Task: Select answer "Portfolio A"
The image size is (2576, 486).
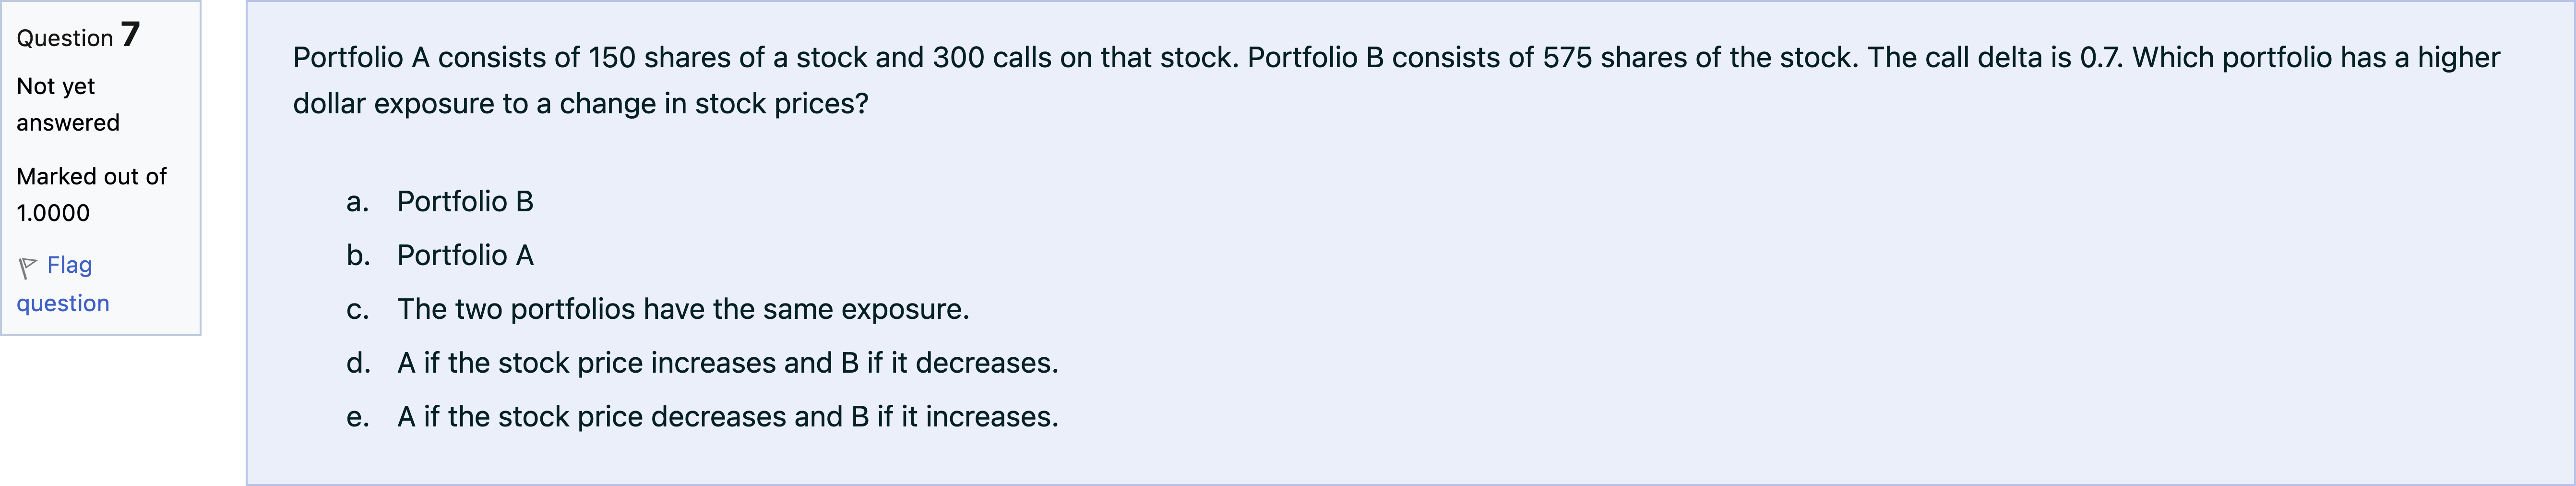Action: [465, 256]
